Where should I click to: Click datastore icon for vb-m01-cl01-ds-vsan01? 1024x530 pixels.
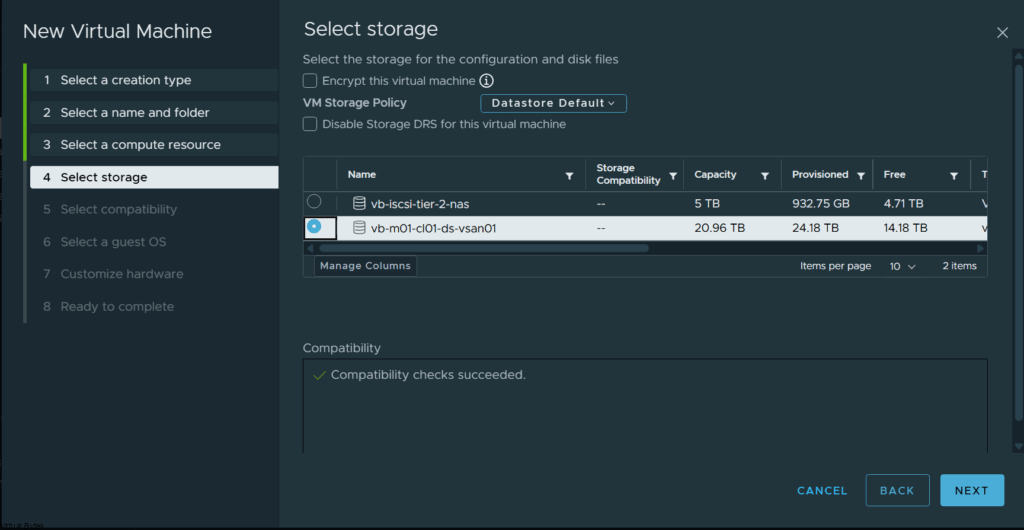[x=359, y=228]
